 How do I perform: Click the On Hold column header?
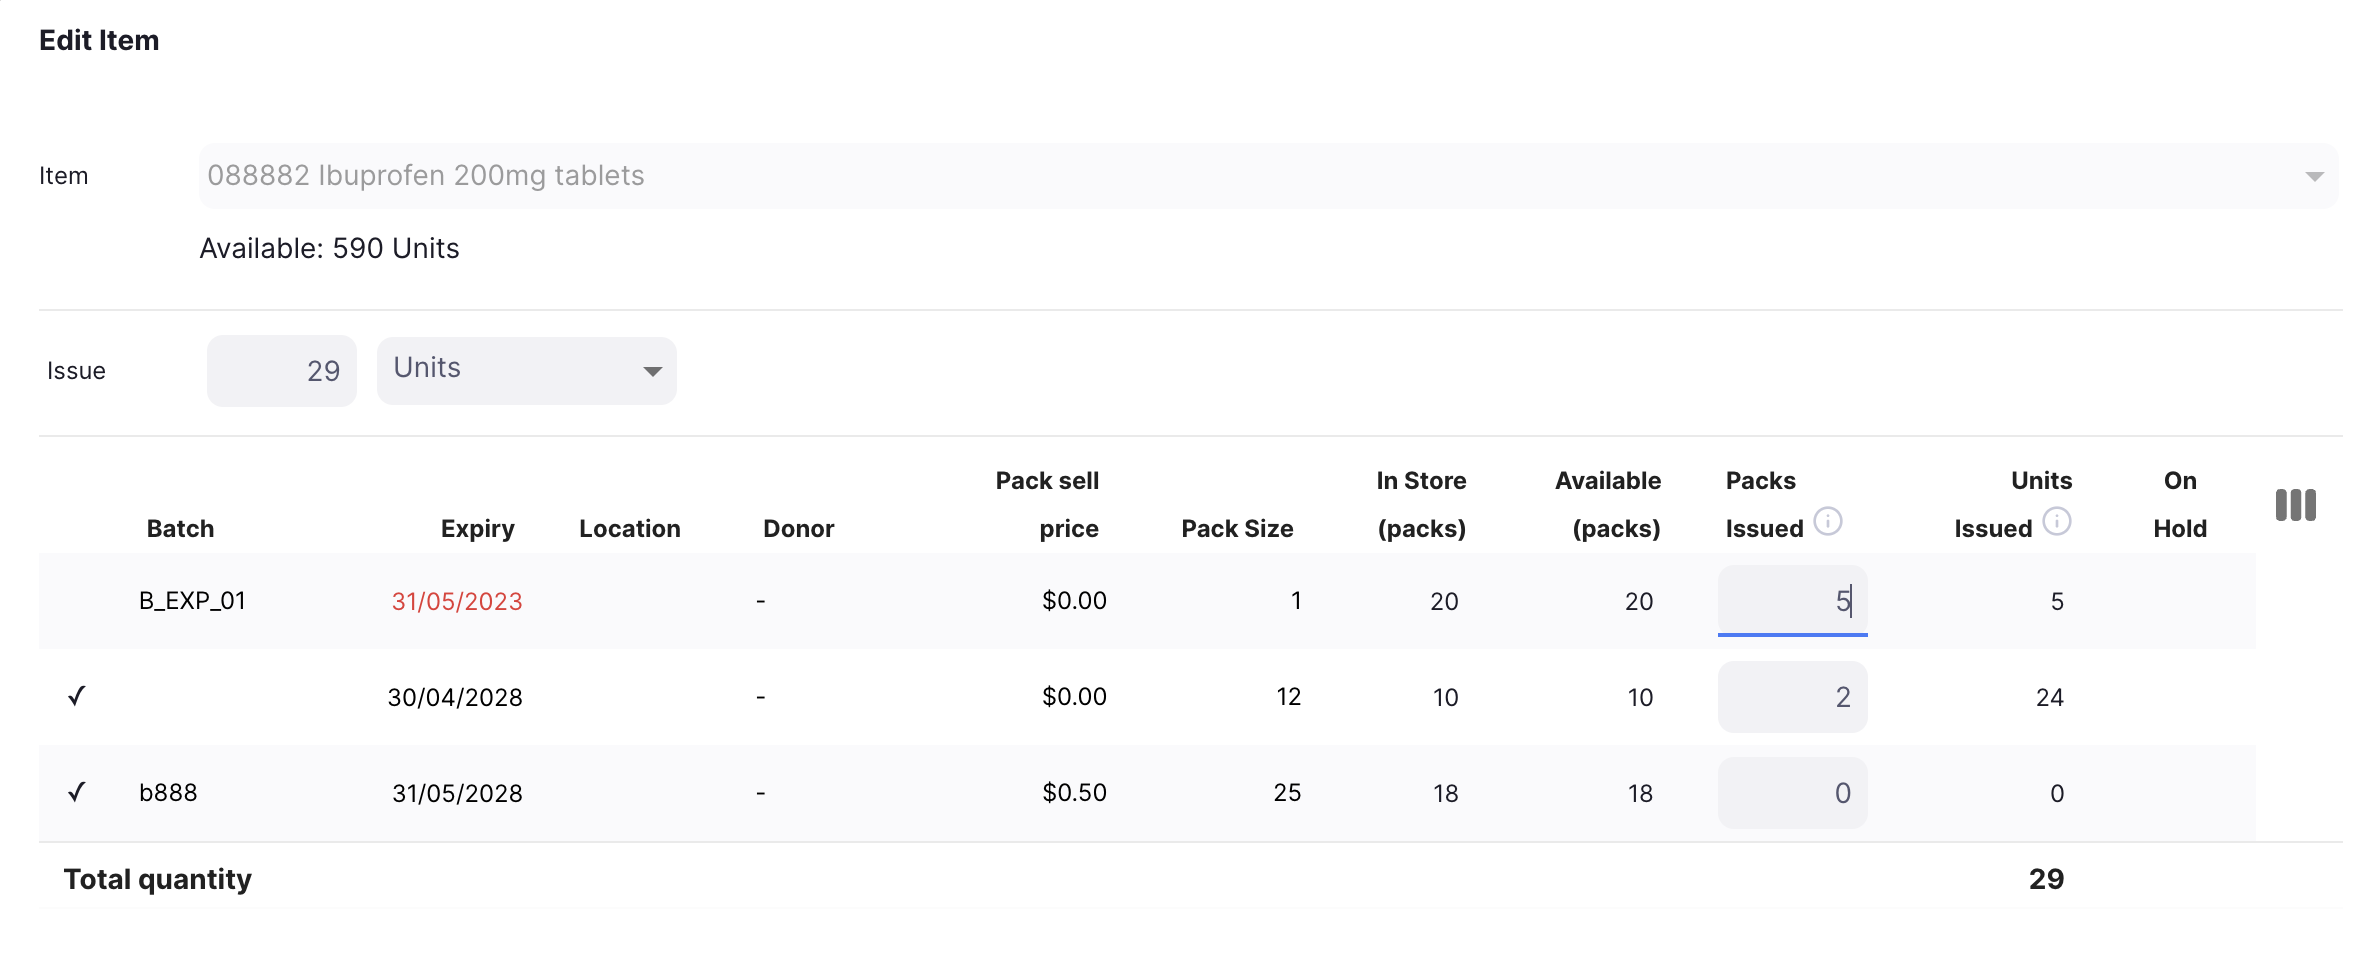[x=2180, y=505]
